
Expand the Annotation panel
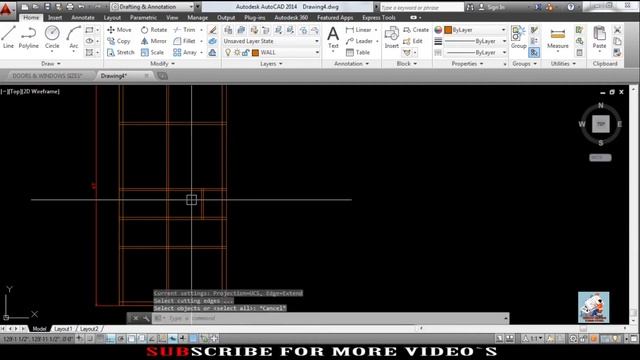[x=351, y=64]
